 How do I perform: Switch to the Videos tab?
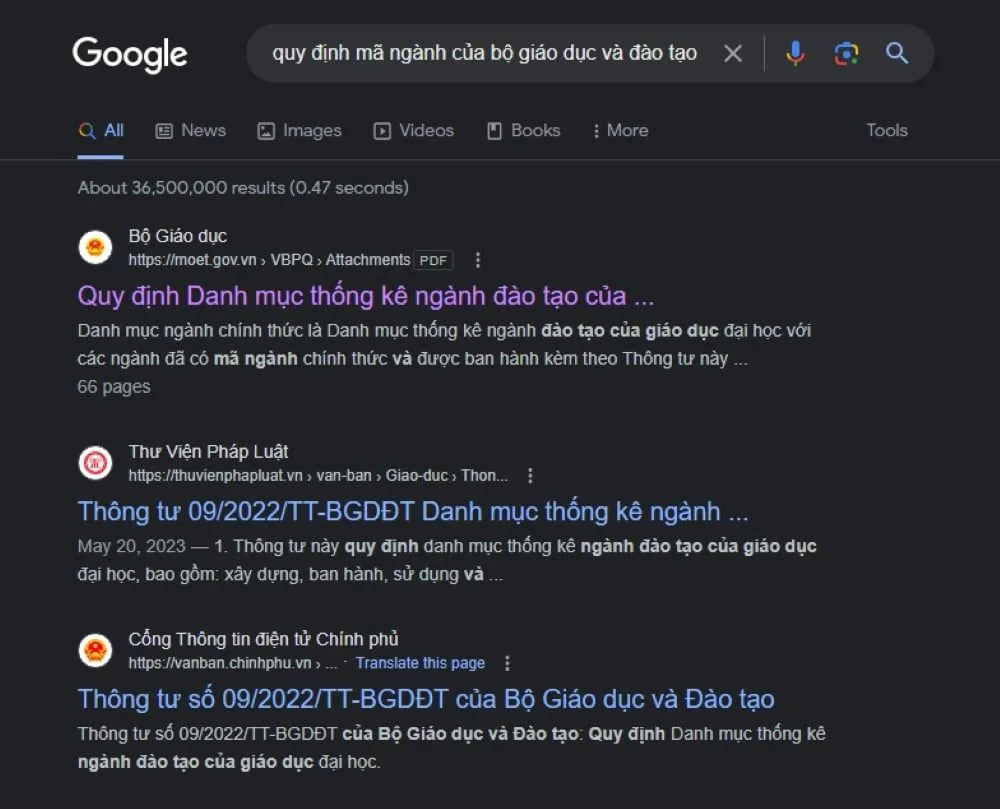coord(413,131)
